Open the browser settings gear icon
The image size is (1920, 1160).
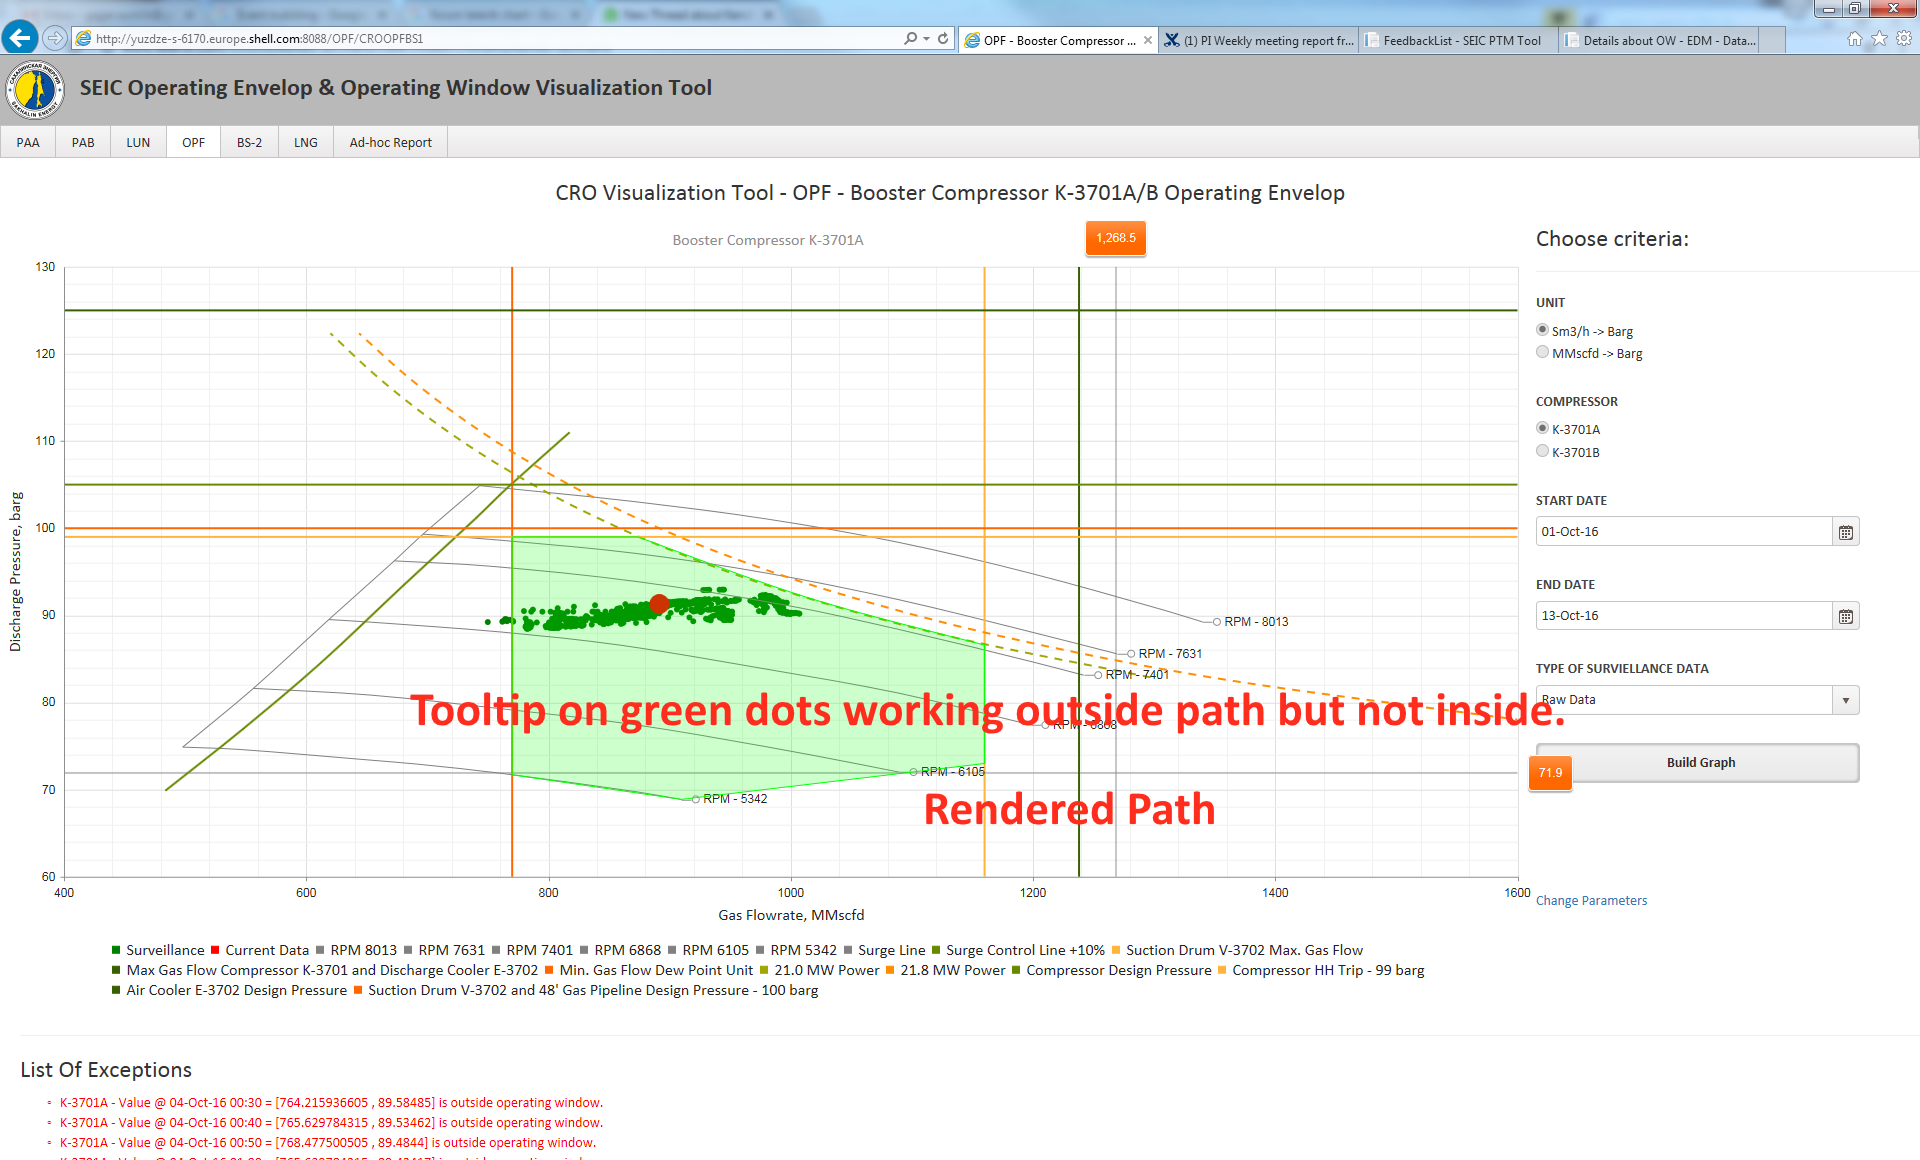(x=1904, y=39)
